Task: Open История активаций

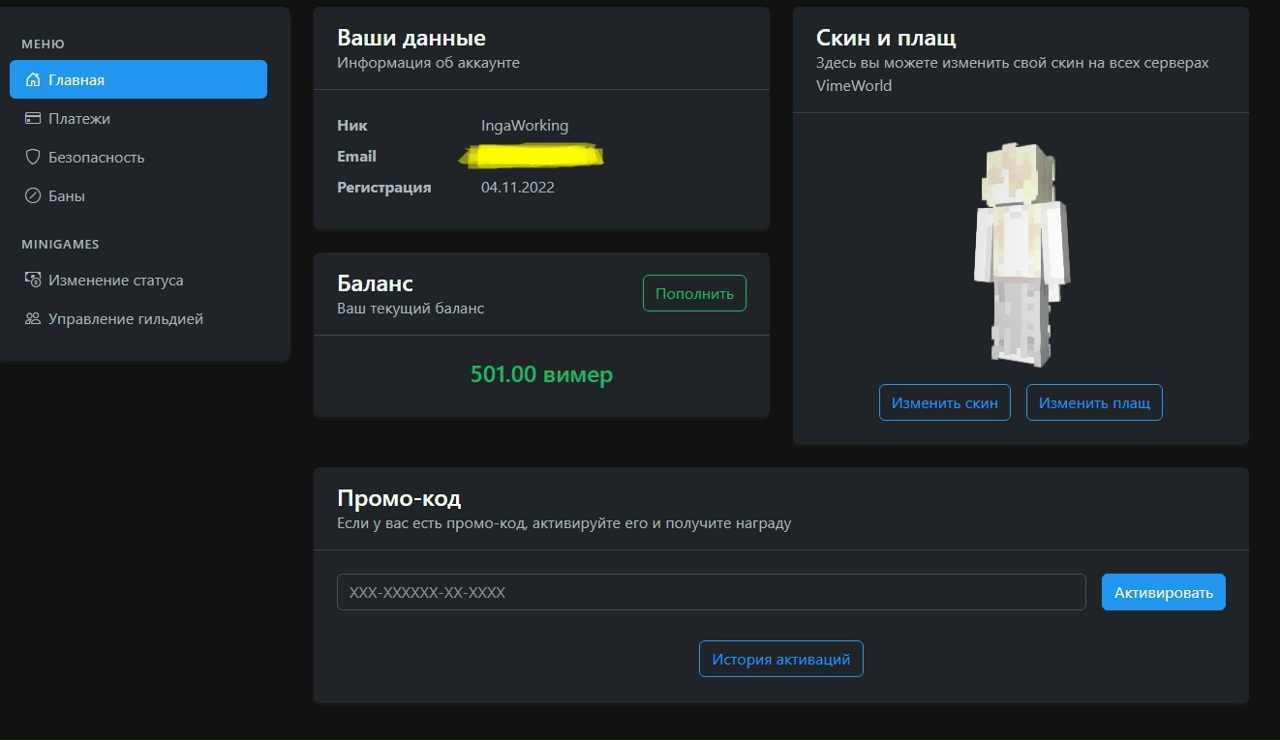Action: [780, 659]
